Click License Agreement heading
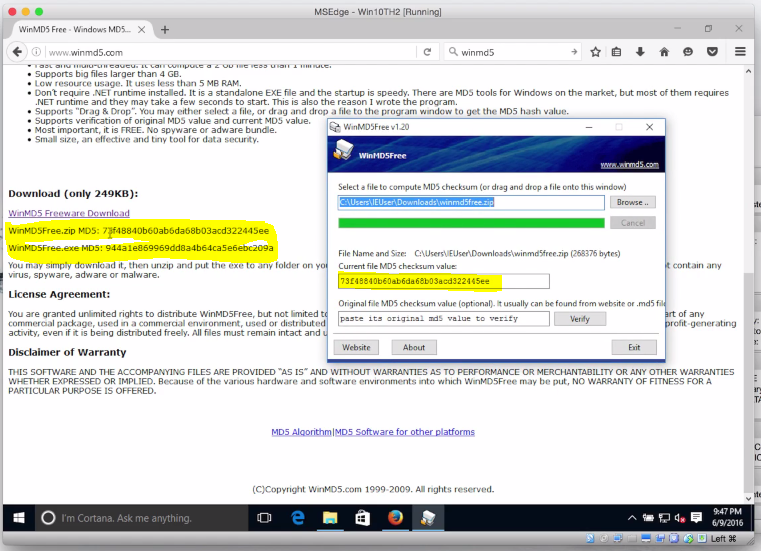 point(59,295)
